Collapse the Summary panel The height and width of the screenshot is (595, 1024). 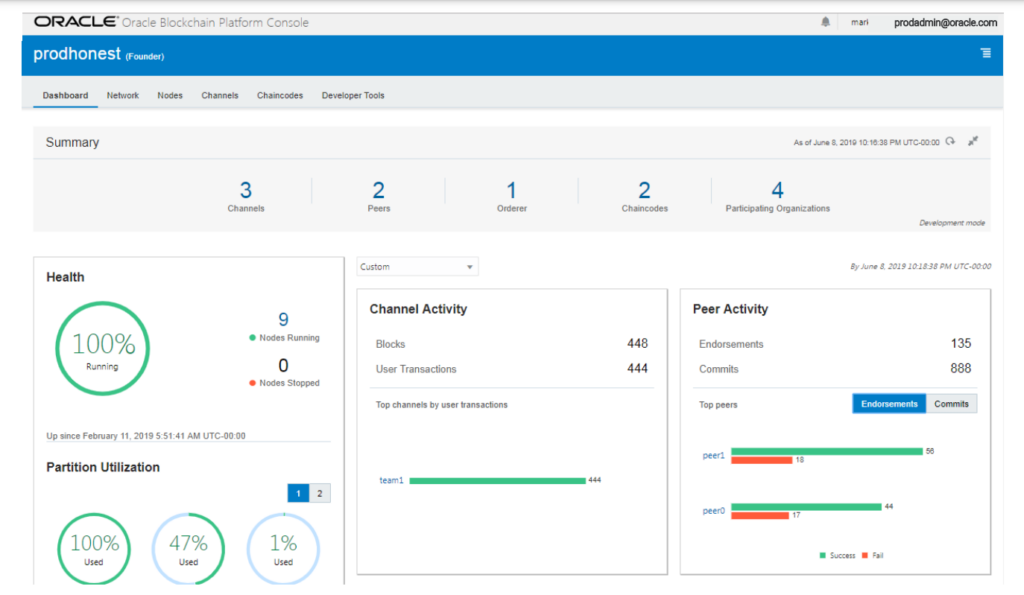(973, 142)
